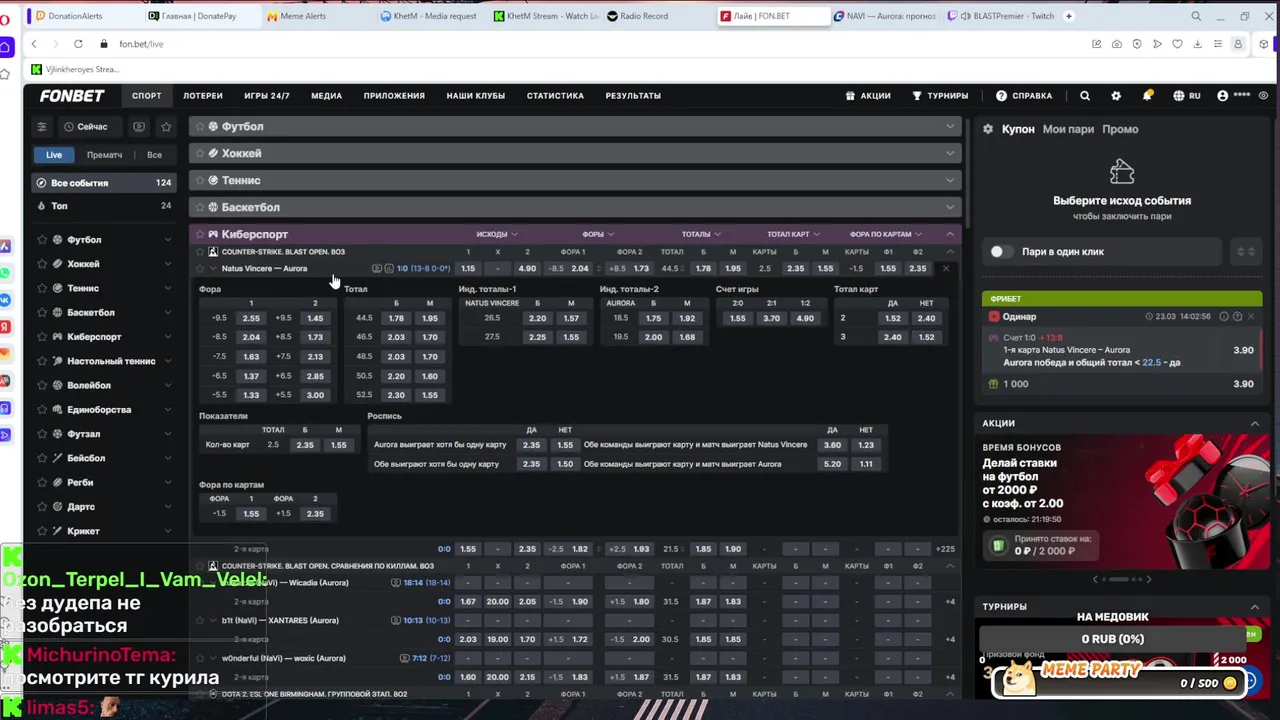Favorite Волейбол in sidebar with its star

point(42,385)
